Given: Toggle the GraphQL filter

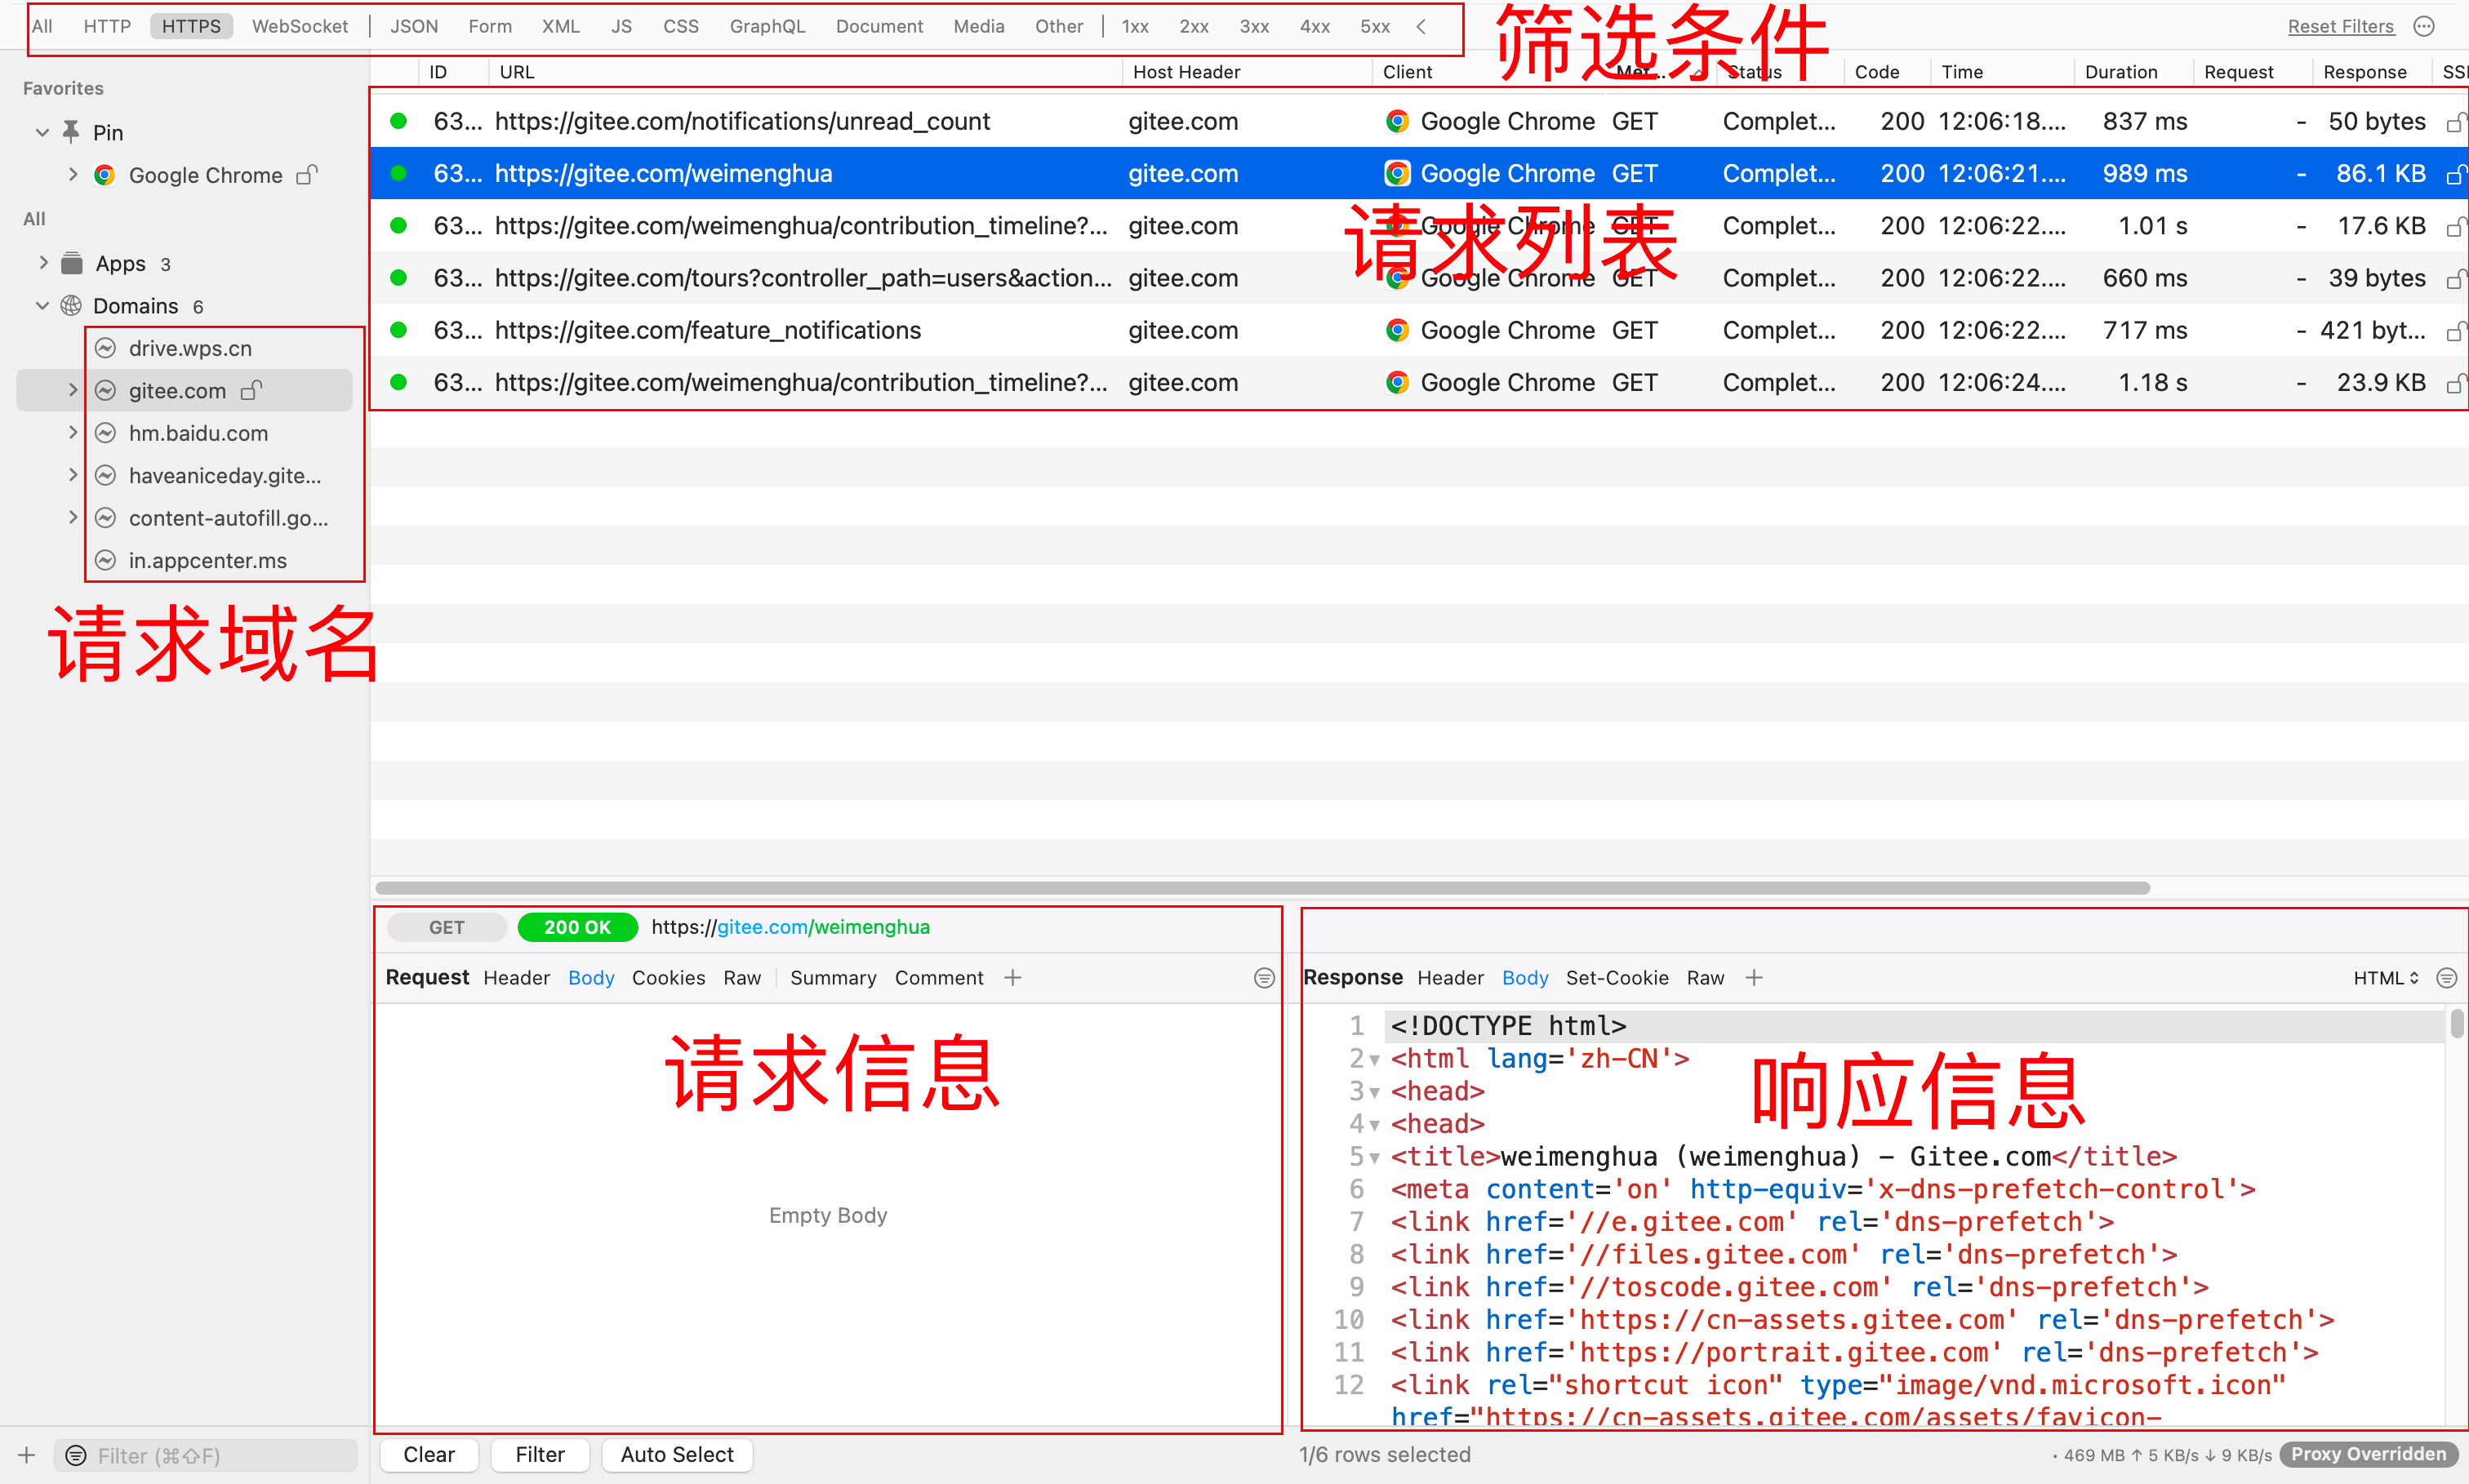Looking at the screenshot, I should 767,26.
